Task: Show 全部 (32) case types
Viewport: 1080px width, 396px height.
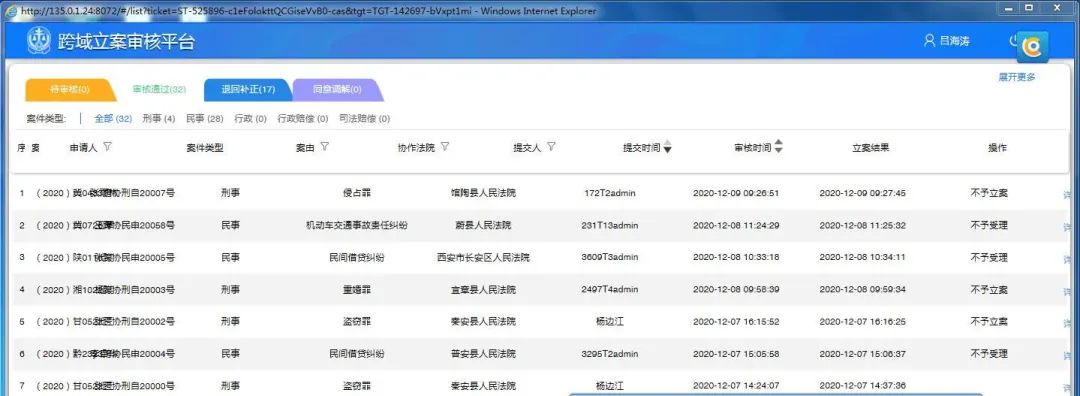Action: pyautogui.click(x=113, y=118)
